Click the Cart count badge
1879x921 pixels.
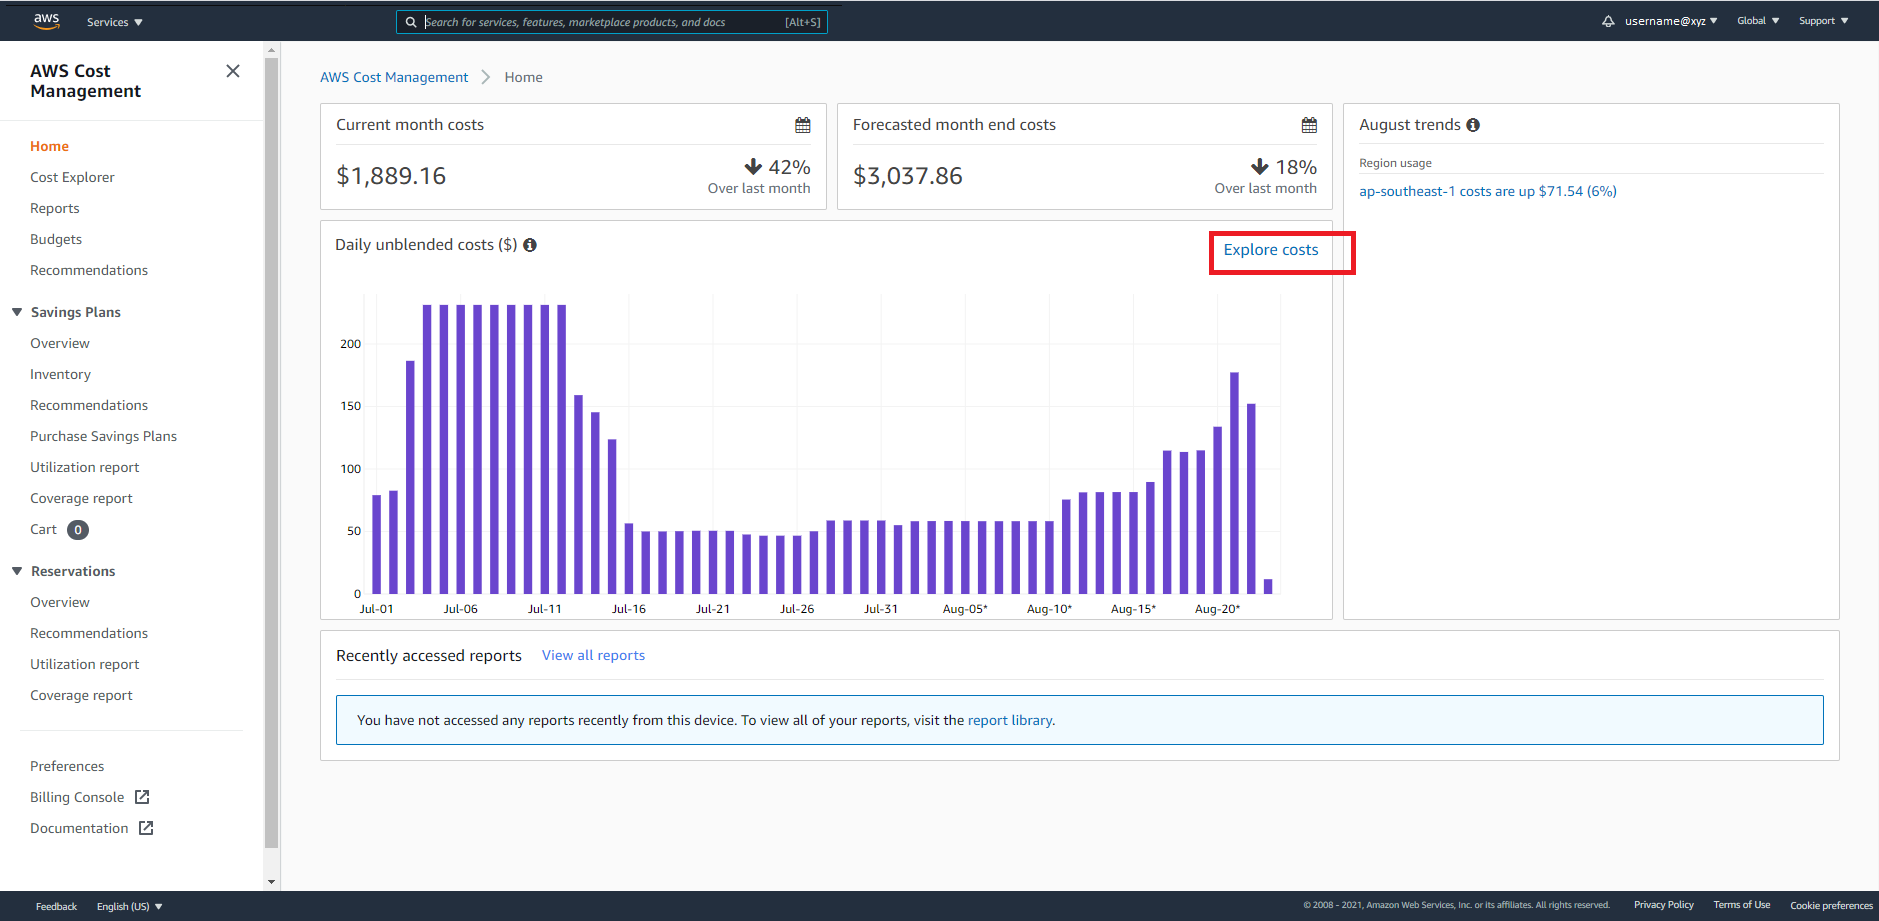78,530
